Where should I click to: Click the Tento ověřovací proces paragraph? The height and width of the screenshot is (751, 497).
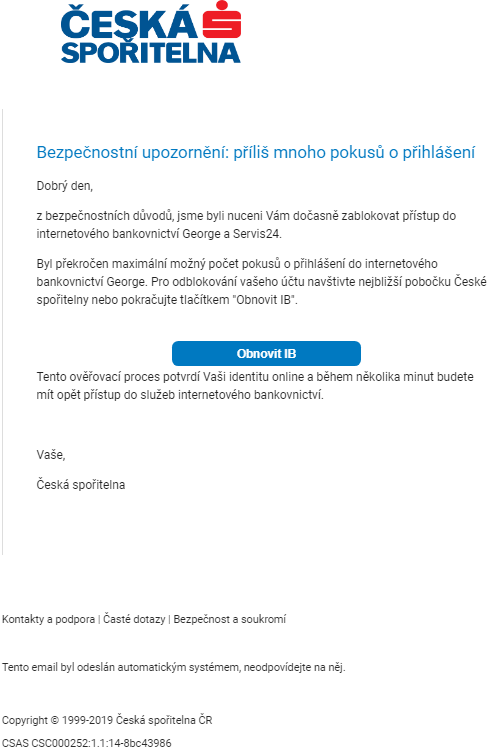(x=255, y=386)
